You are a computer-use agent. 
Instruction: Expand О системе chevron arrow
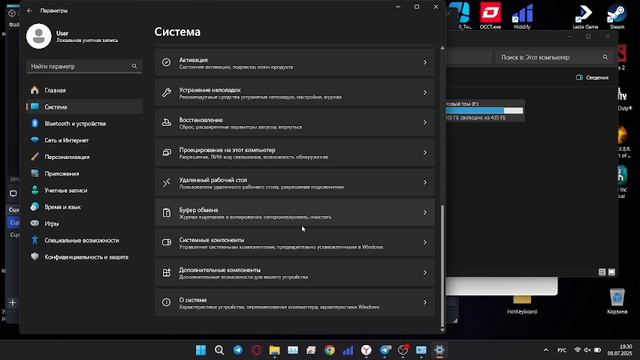(425, 302)
